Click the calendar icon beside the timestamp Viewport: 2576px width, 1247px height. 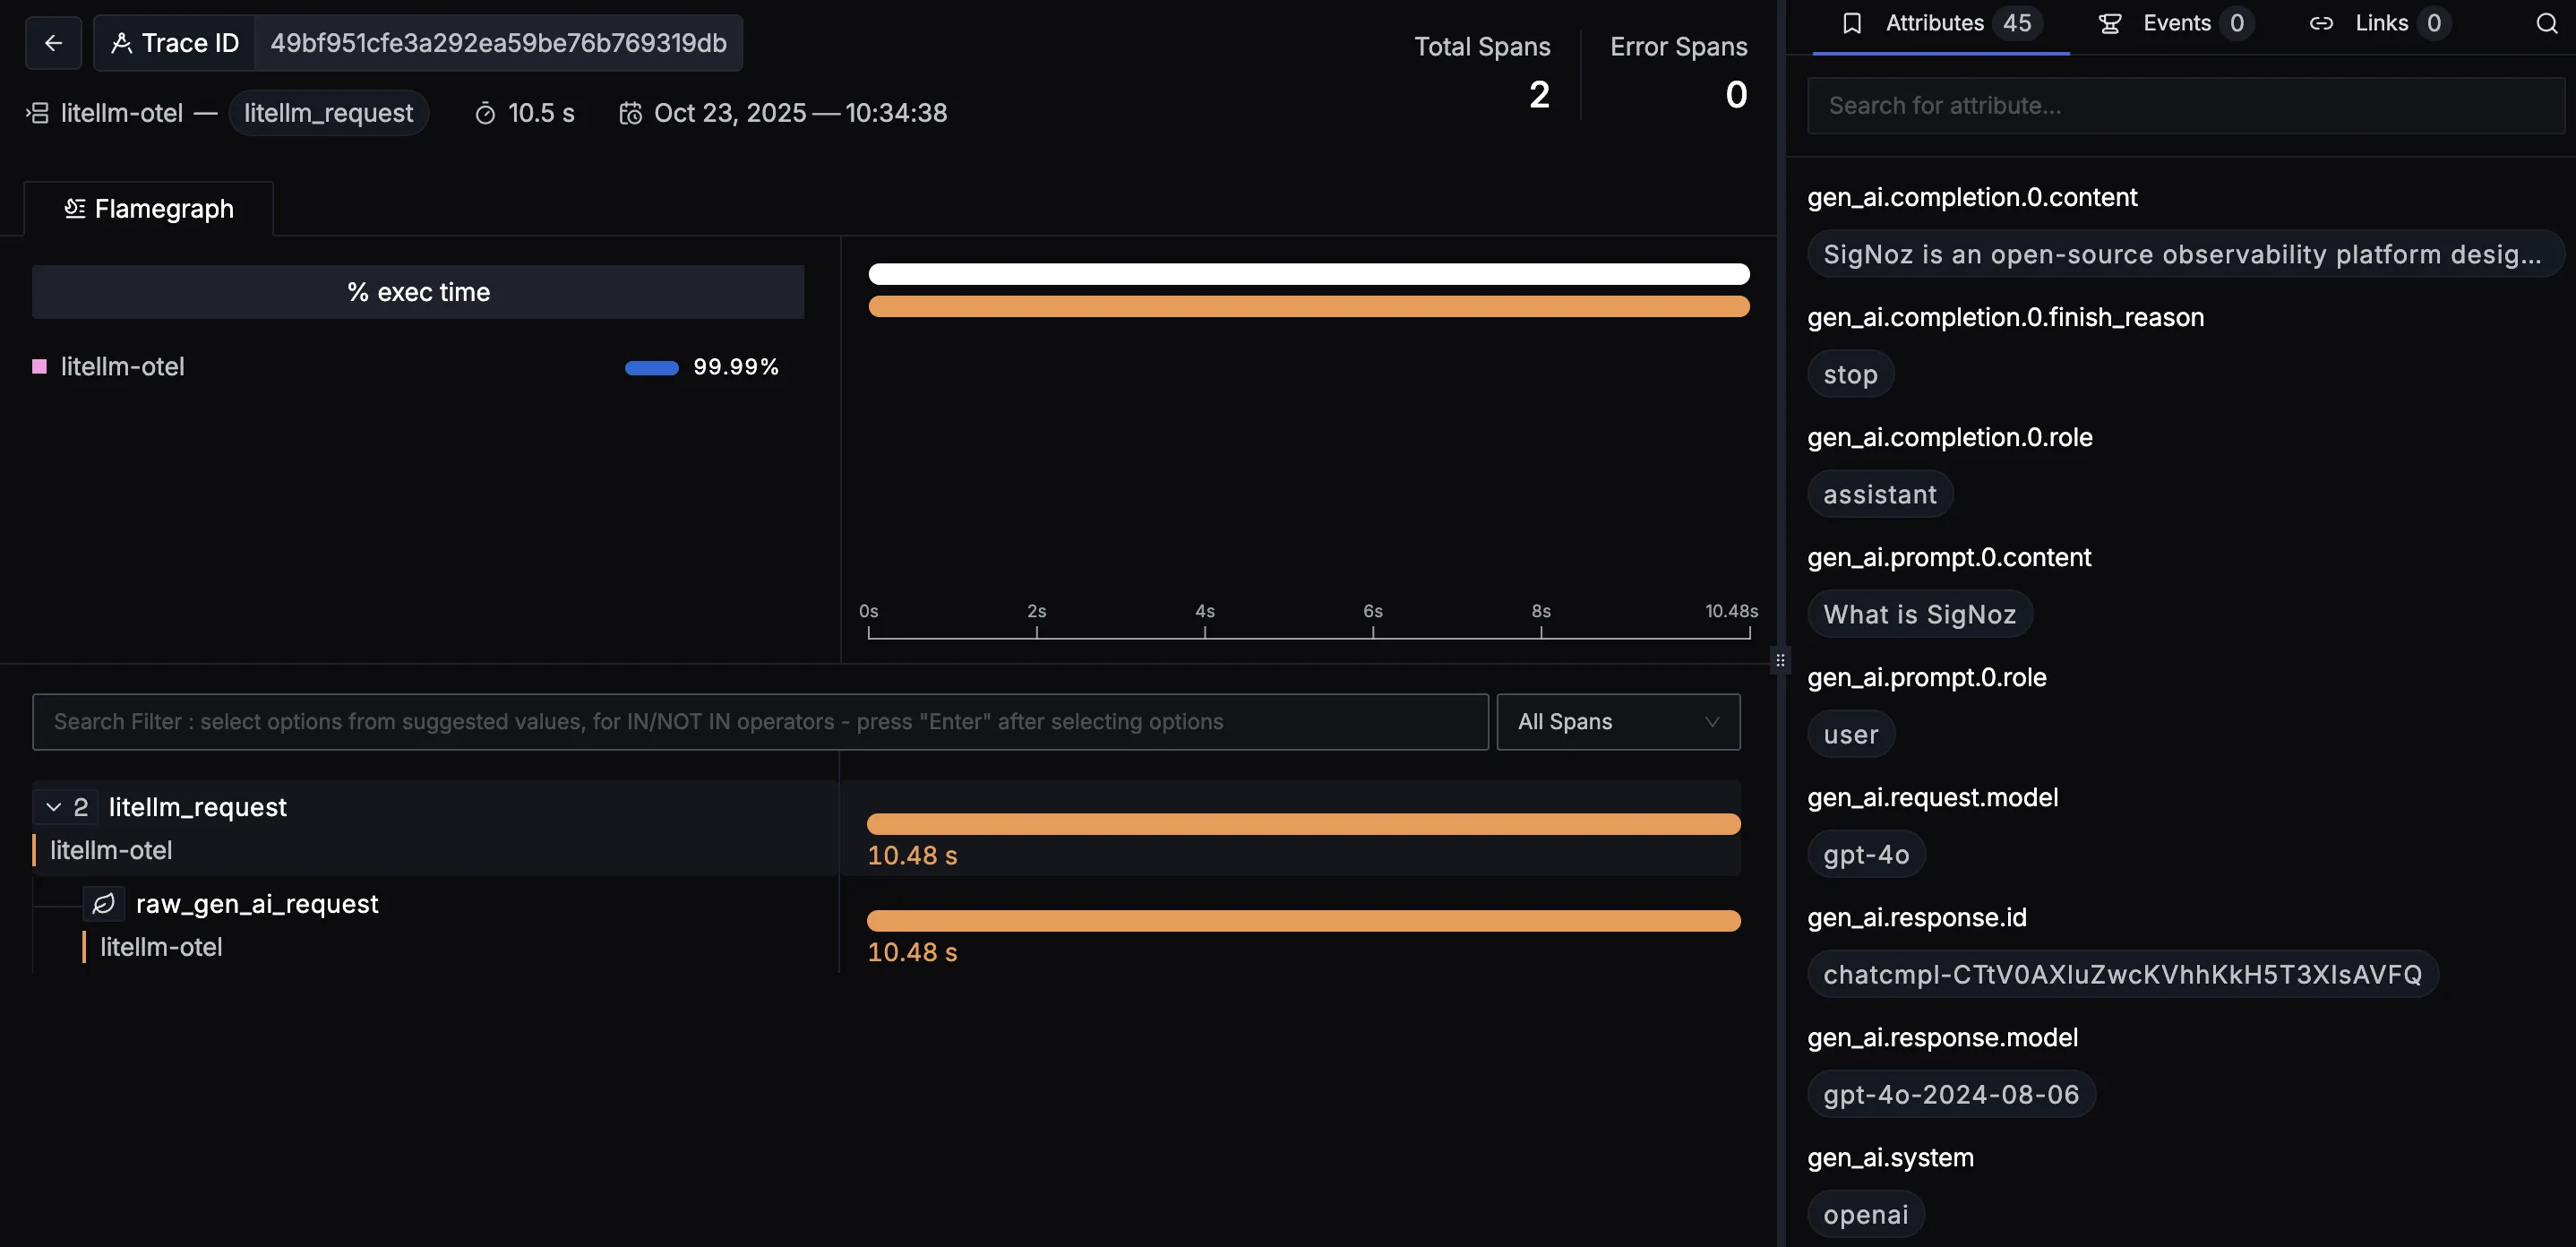pyautogui.click(x=631, y=113)
